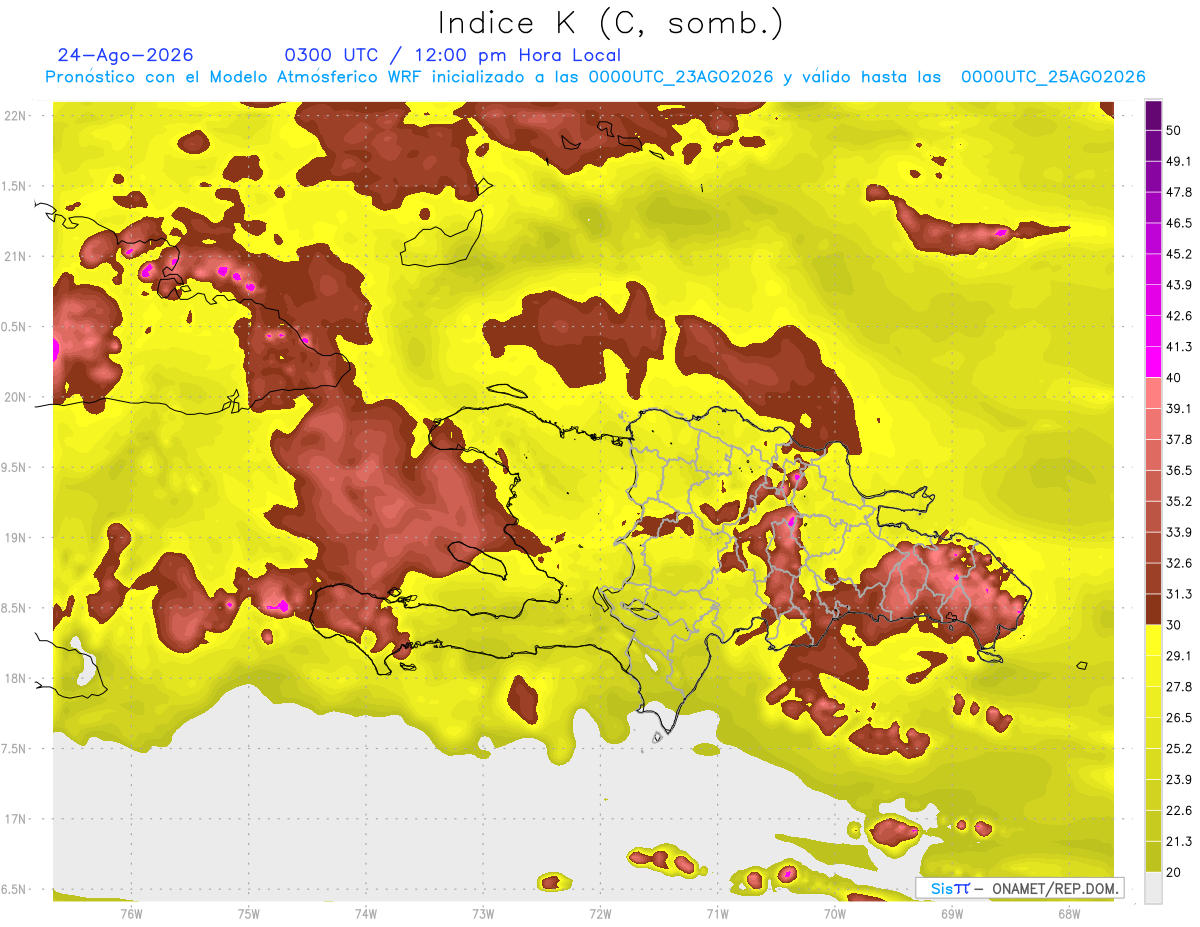Image resolution: width=1200 pixels, height=927 pixels.
Task: Click the legend value "36.5"
Action: pos(1180,470)
